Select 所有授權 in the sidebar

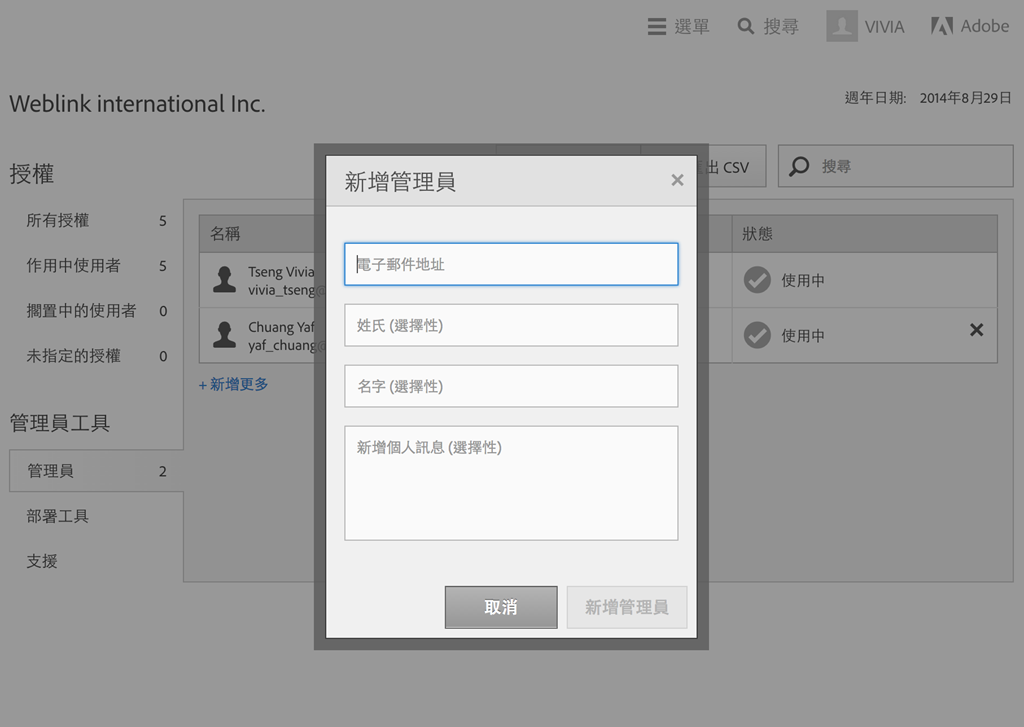[58, 220]
